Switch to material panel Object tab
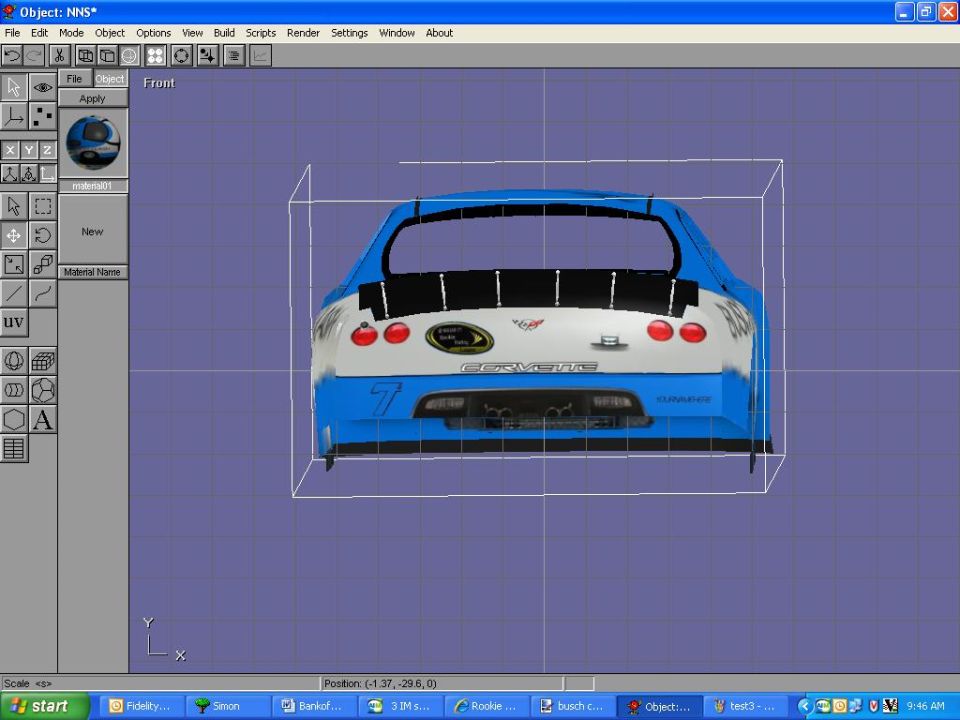 pyautogui.click(x=110, y=78)
